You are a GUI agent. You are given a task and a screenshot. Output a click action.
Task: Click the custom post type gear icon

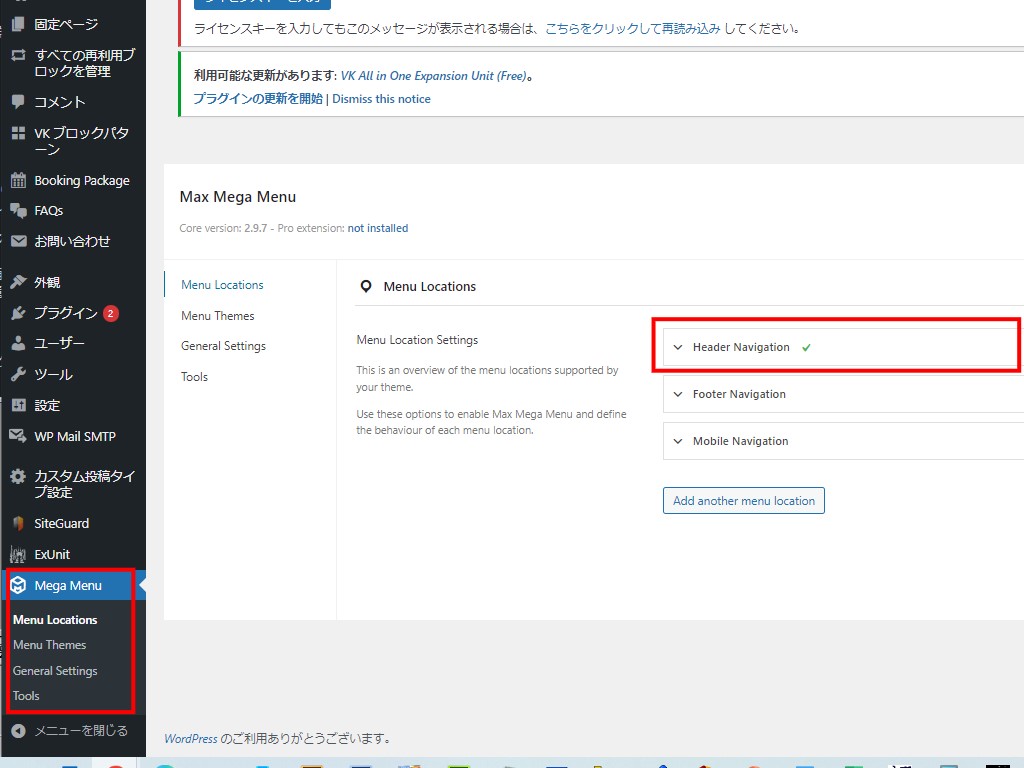click(18, 477)
